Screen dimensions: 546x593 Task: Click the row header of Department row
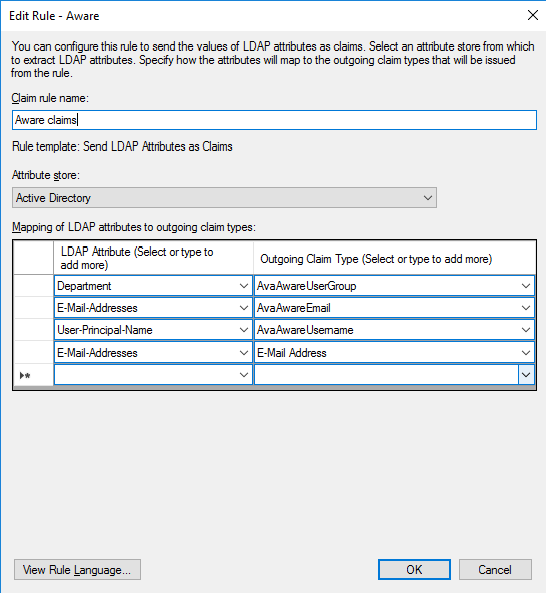(34, 286)
